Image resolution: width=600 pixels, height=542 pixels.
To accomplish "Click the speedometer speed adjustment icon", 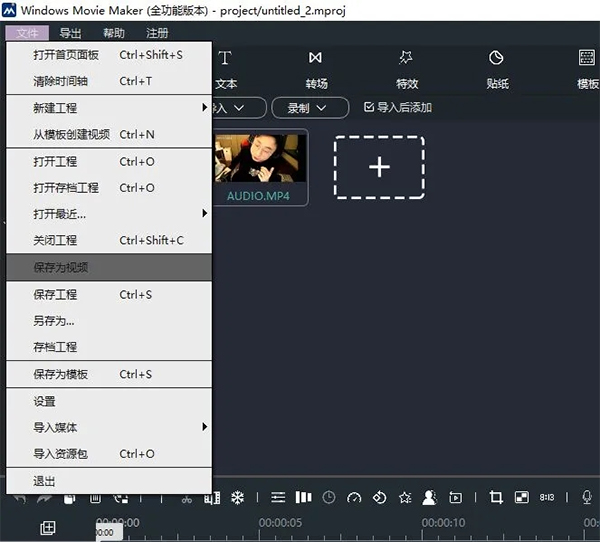I will tap(354, 497).
